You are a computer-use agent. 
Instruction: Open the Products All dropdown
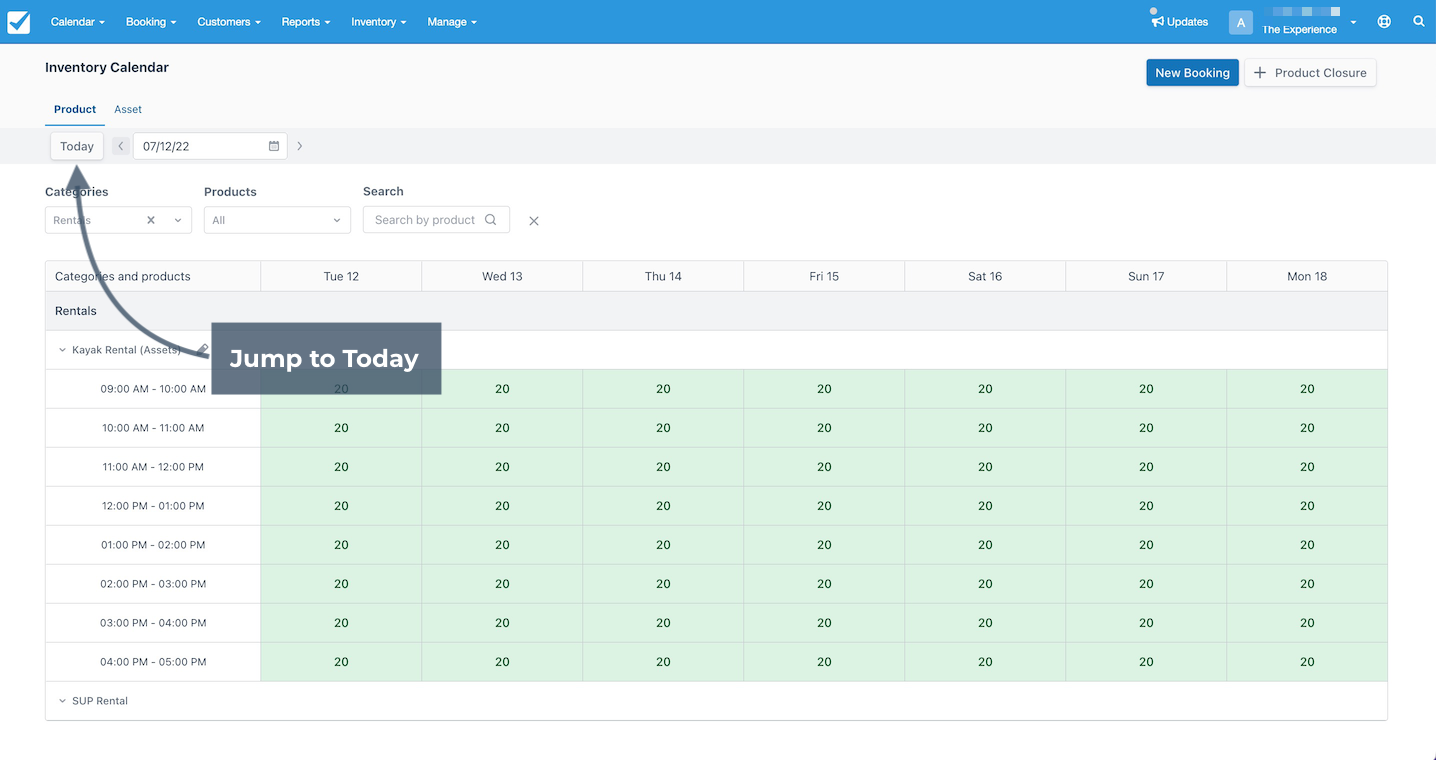[277, 220]
